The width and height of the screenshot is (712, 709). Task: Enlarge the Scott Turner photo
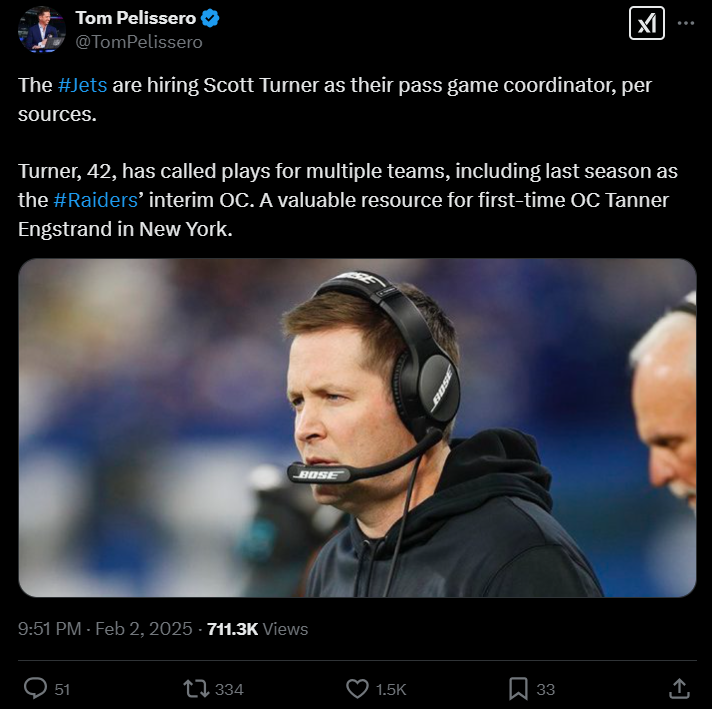tap(357, 428)
